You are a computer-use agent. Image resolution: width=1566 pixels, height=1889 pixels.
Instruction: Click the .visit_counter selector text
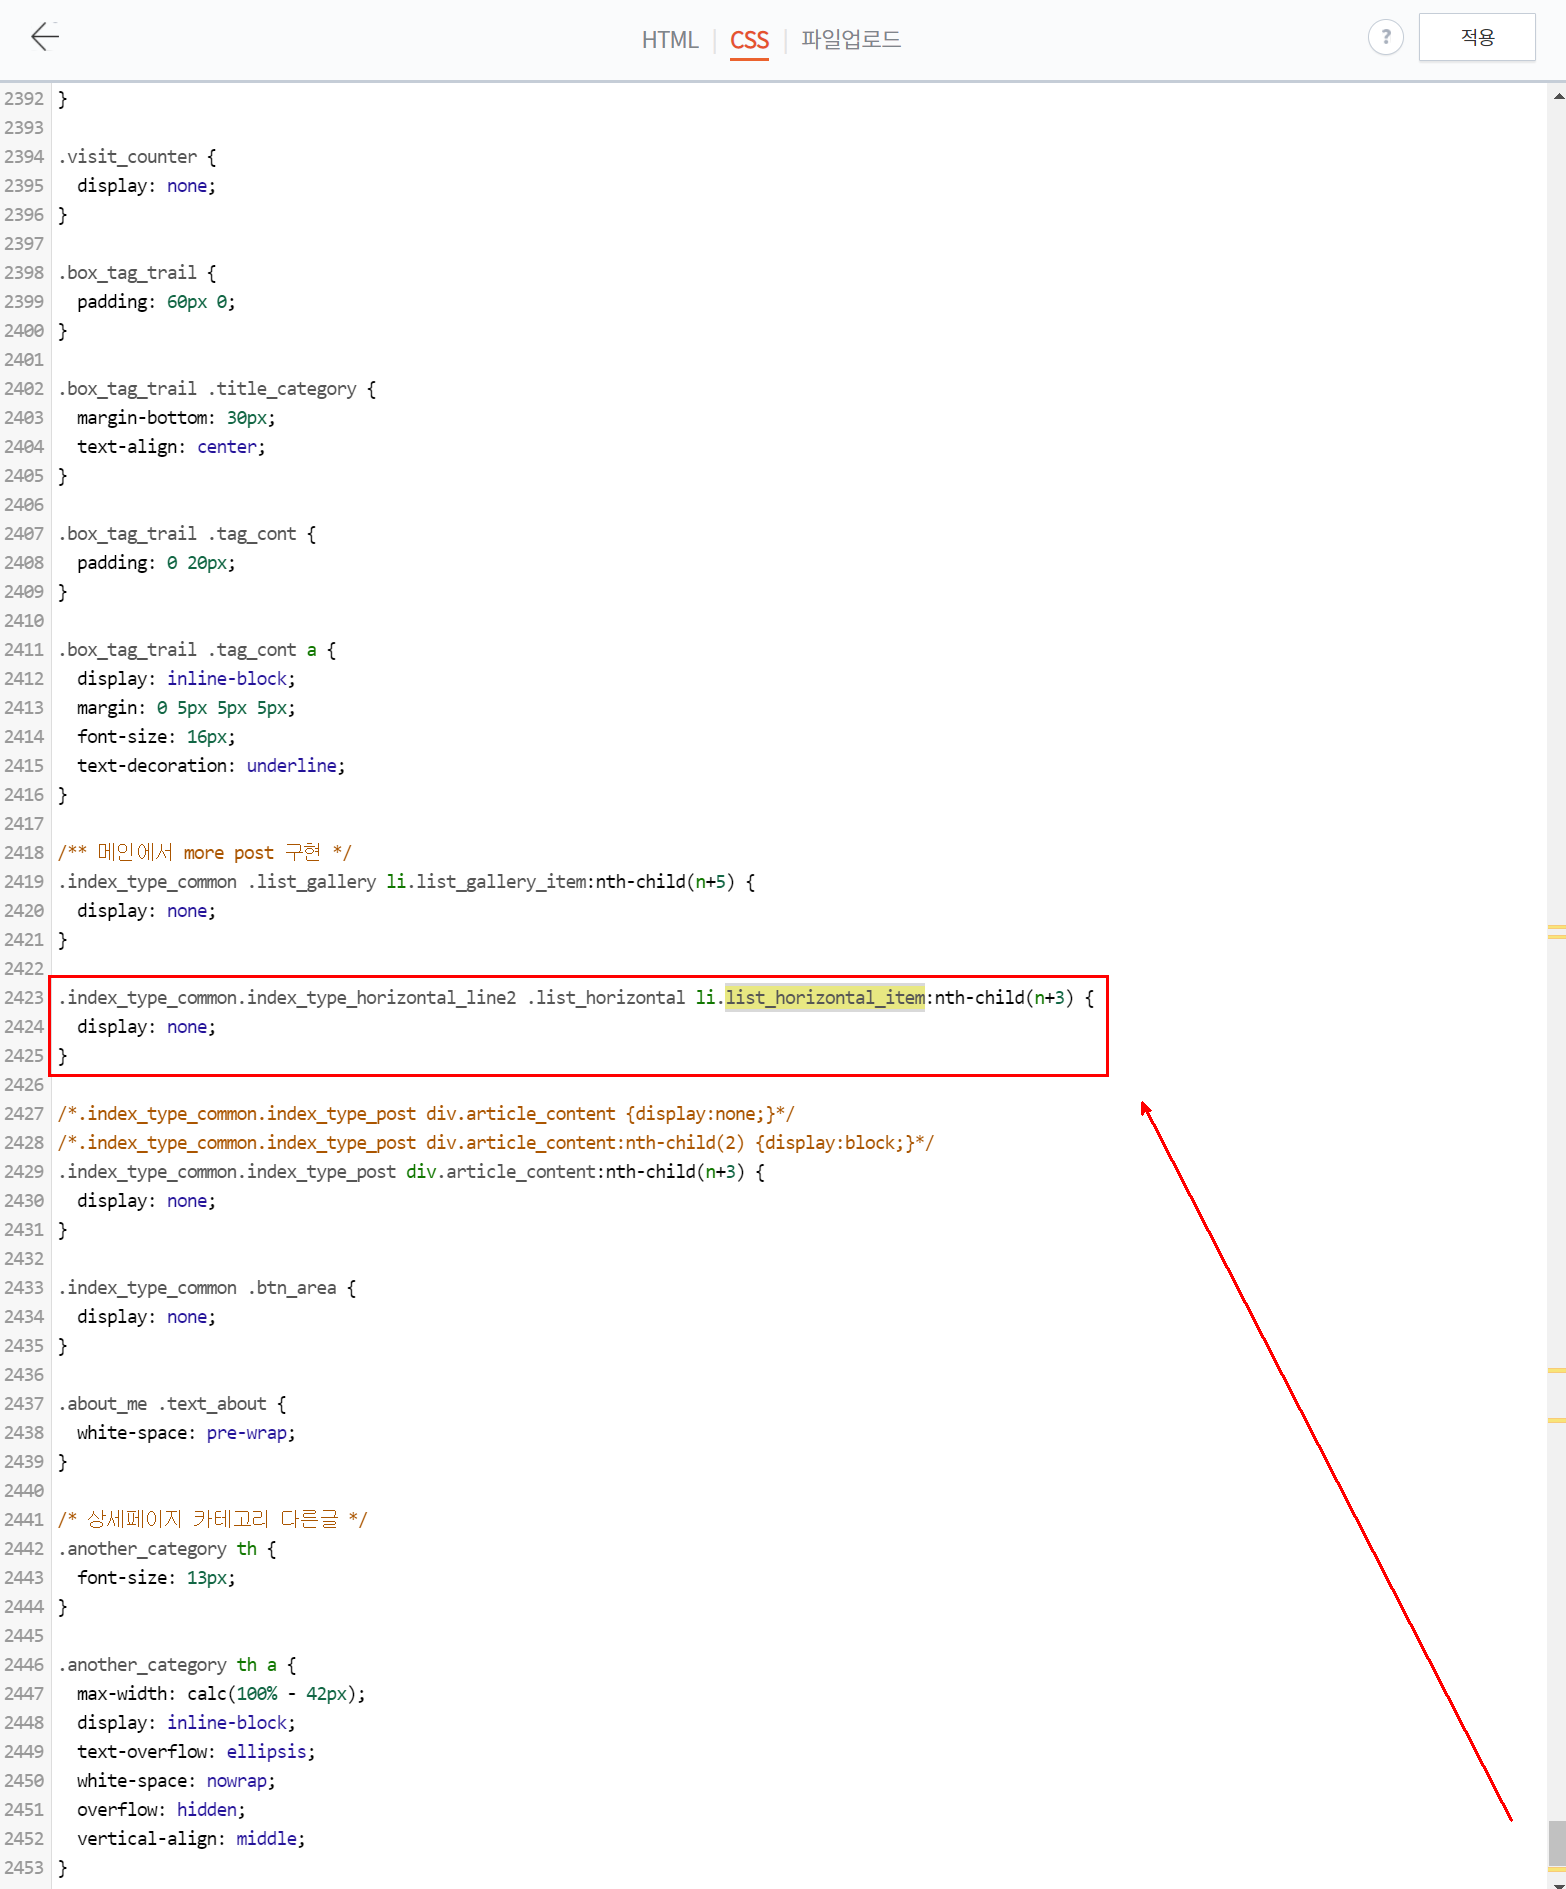point(127,157)
